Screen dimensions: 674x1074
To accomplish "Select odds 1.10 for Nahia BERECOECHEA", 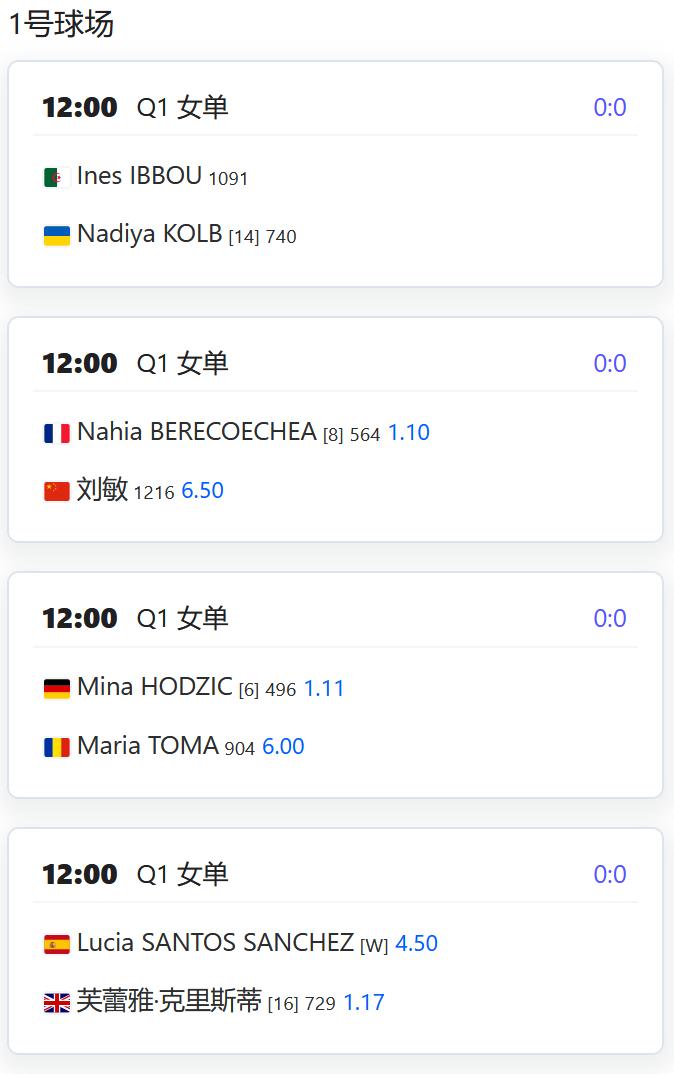I will pos(408,432).
